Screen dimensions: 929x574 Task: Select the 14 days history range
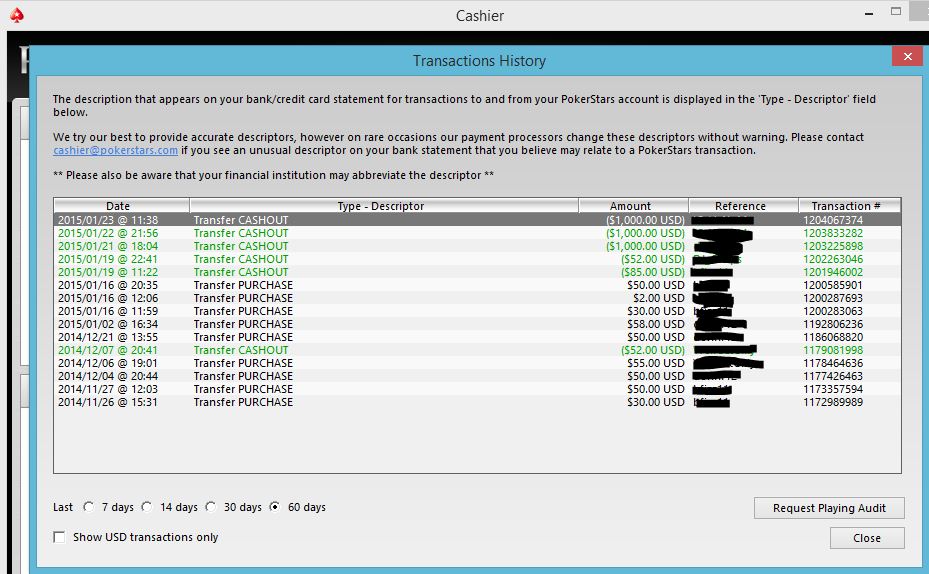pos(147,507)
